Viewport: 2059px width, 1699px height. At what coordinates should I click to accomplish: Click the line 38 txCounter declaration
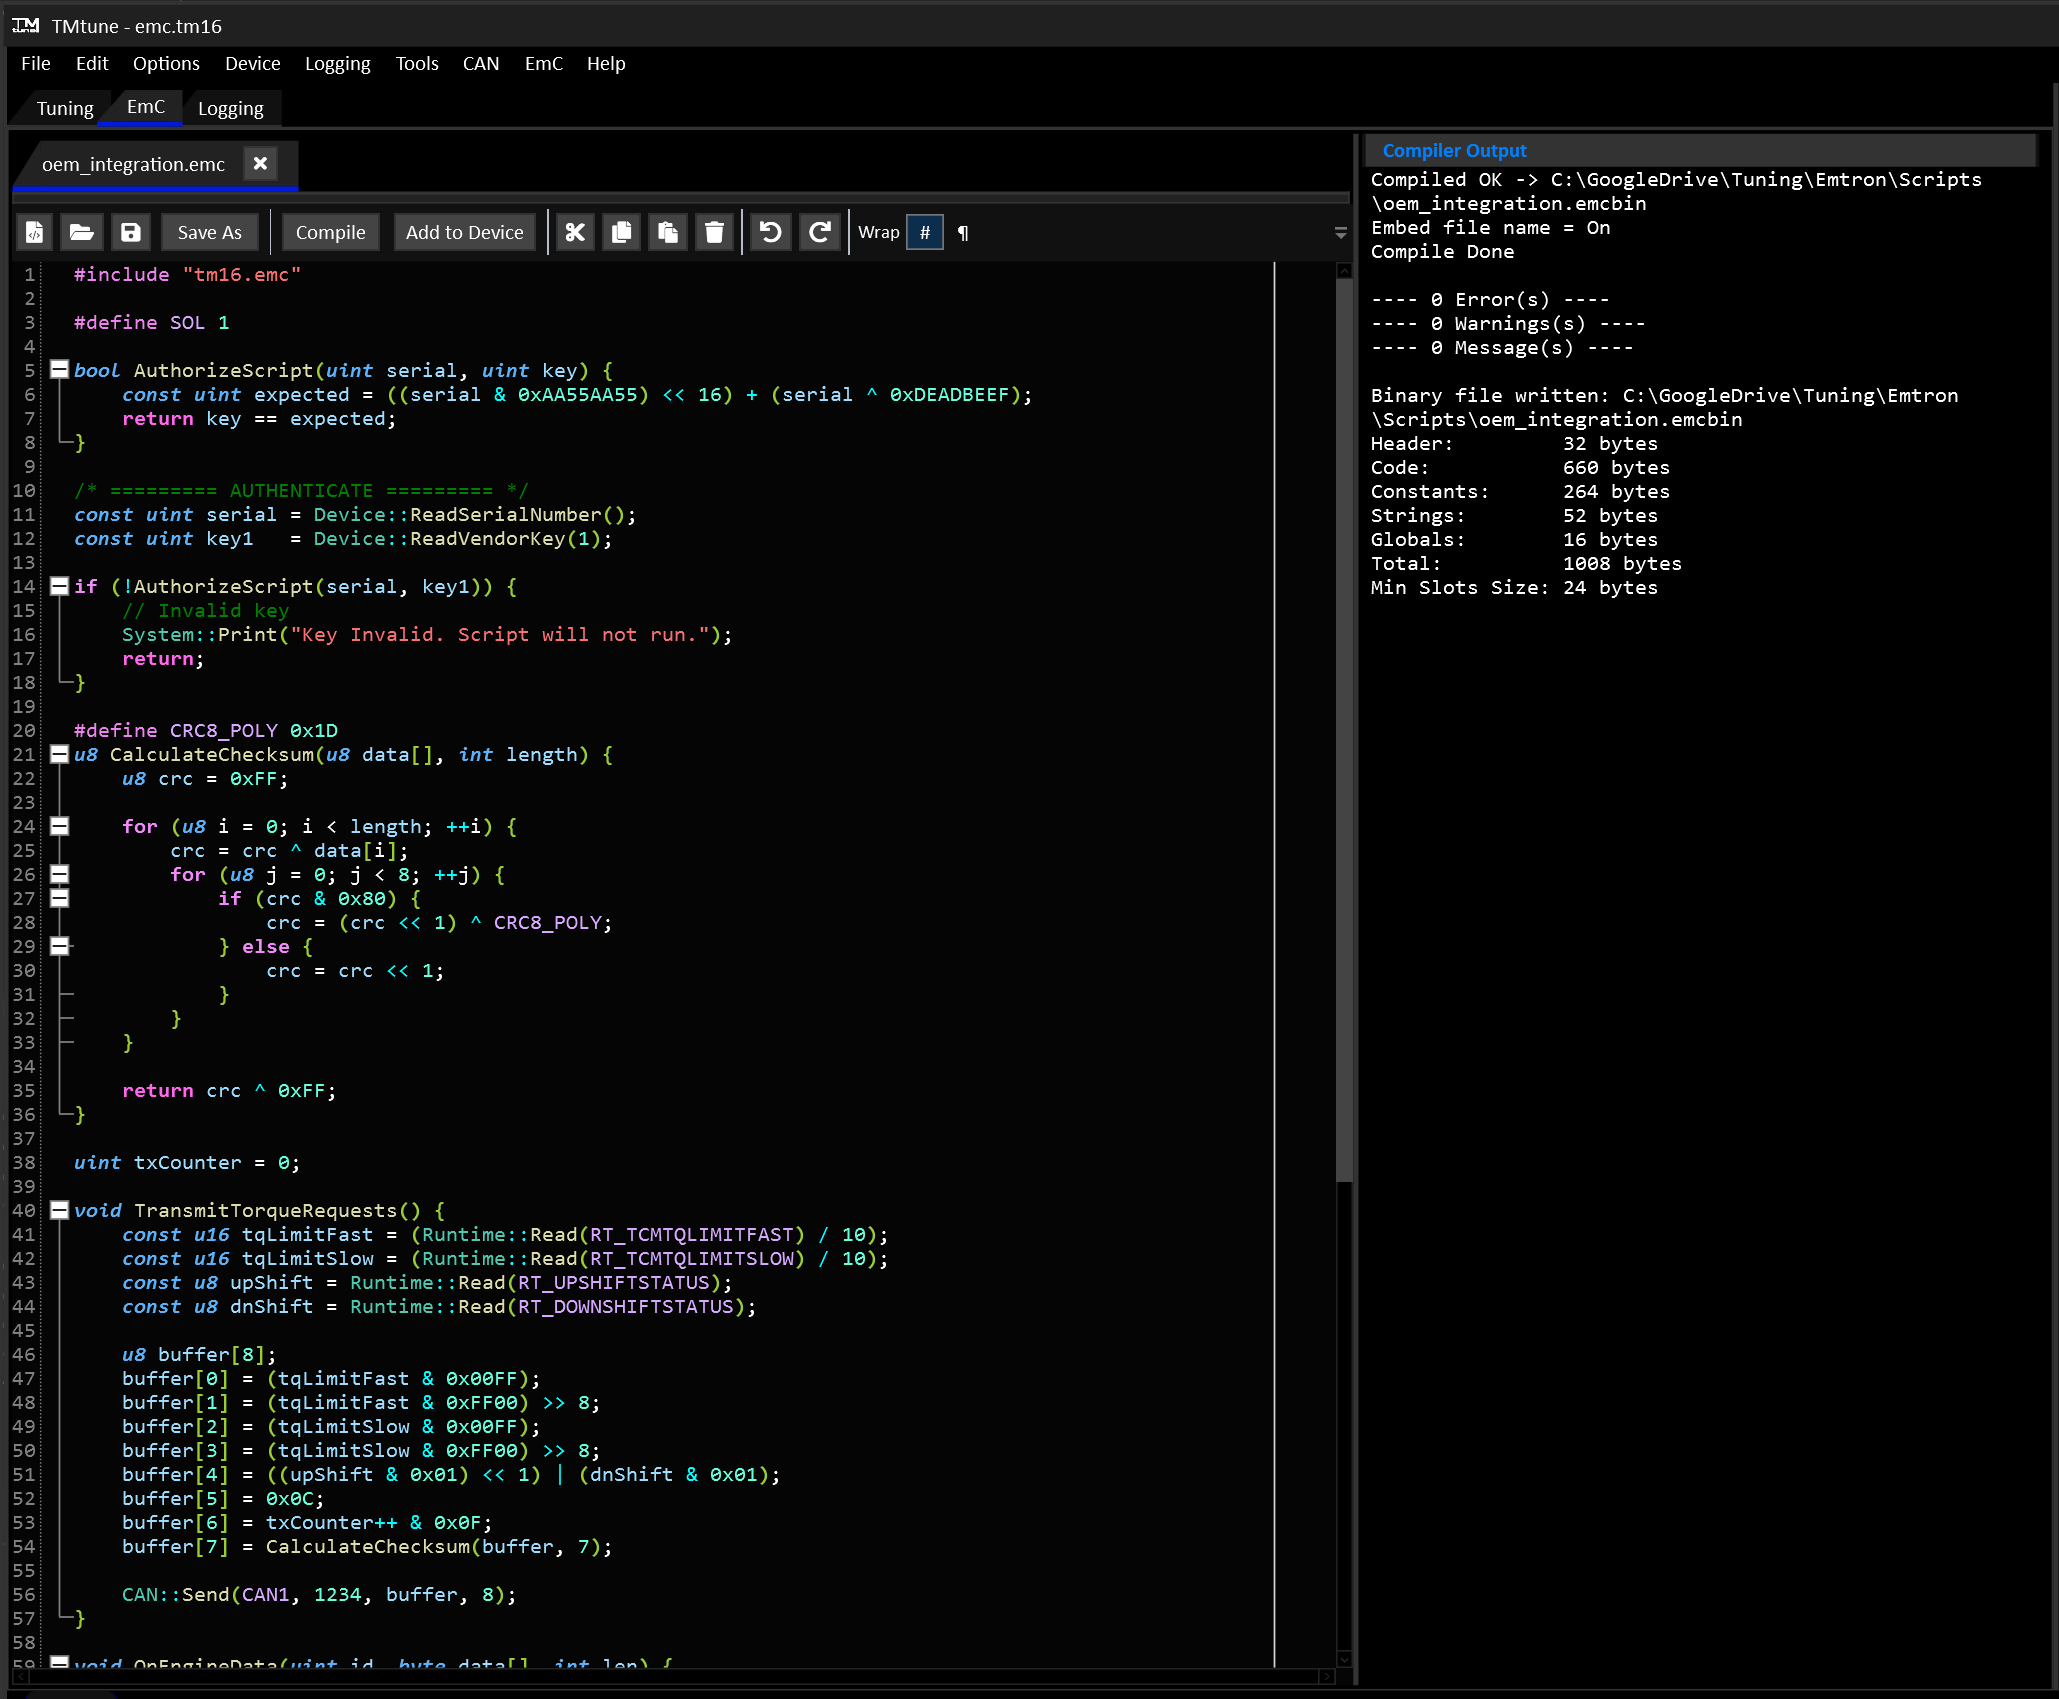186,1162
